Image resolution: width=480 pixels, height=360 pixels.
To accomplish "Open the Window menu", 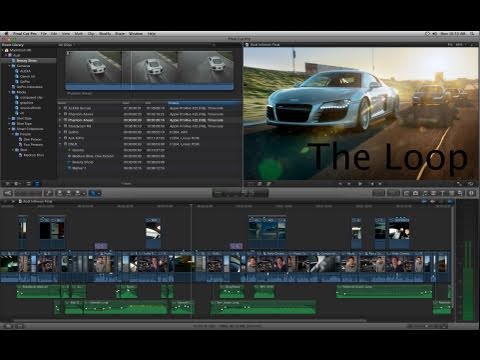I will click(x=136, y=34).
